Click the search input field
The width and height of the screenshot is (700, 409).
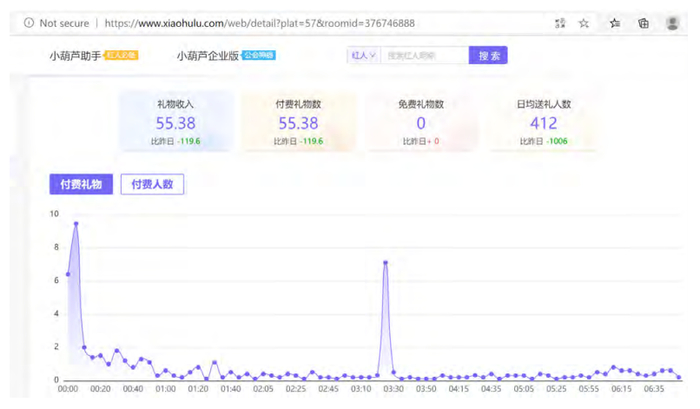click(424, 56)
